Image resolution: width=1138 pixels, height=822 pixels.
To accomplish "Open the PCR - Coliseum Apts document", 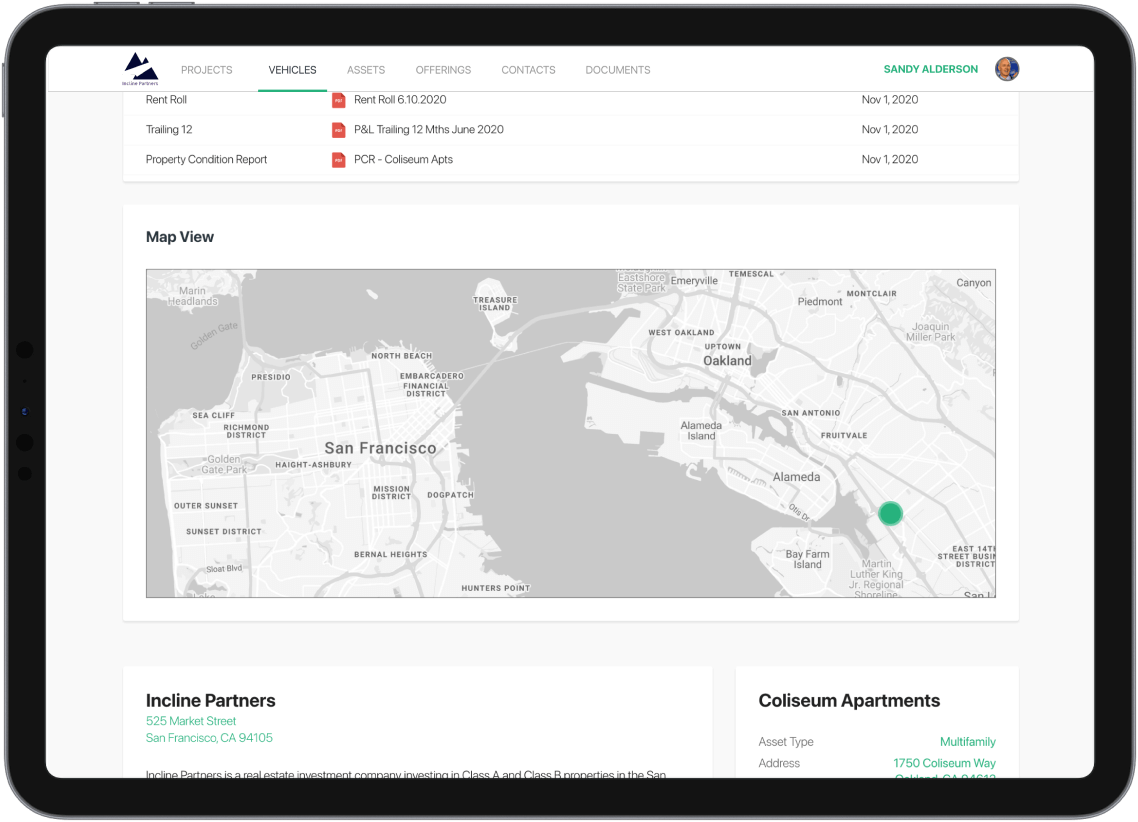I will [403, 160].
